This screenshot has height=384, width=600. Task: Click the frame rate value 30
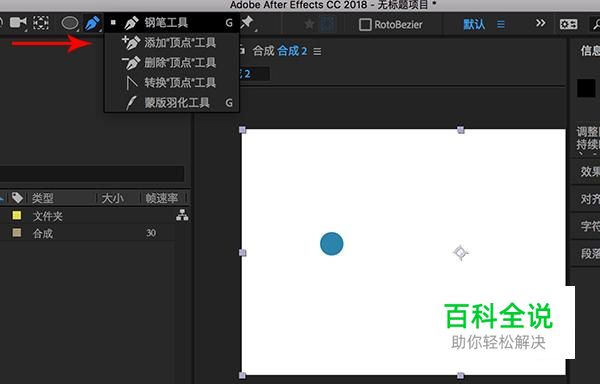point(151,233)
